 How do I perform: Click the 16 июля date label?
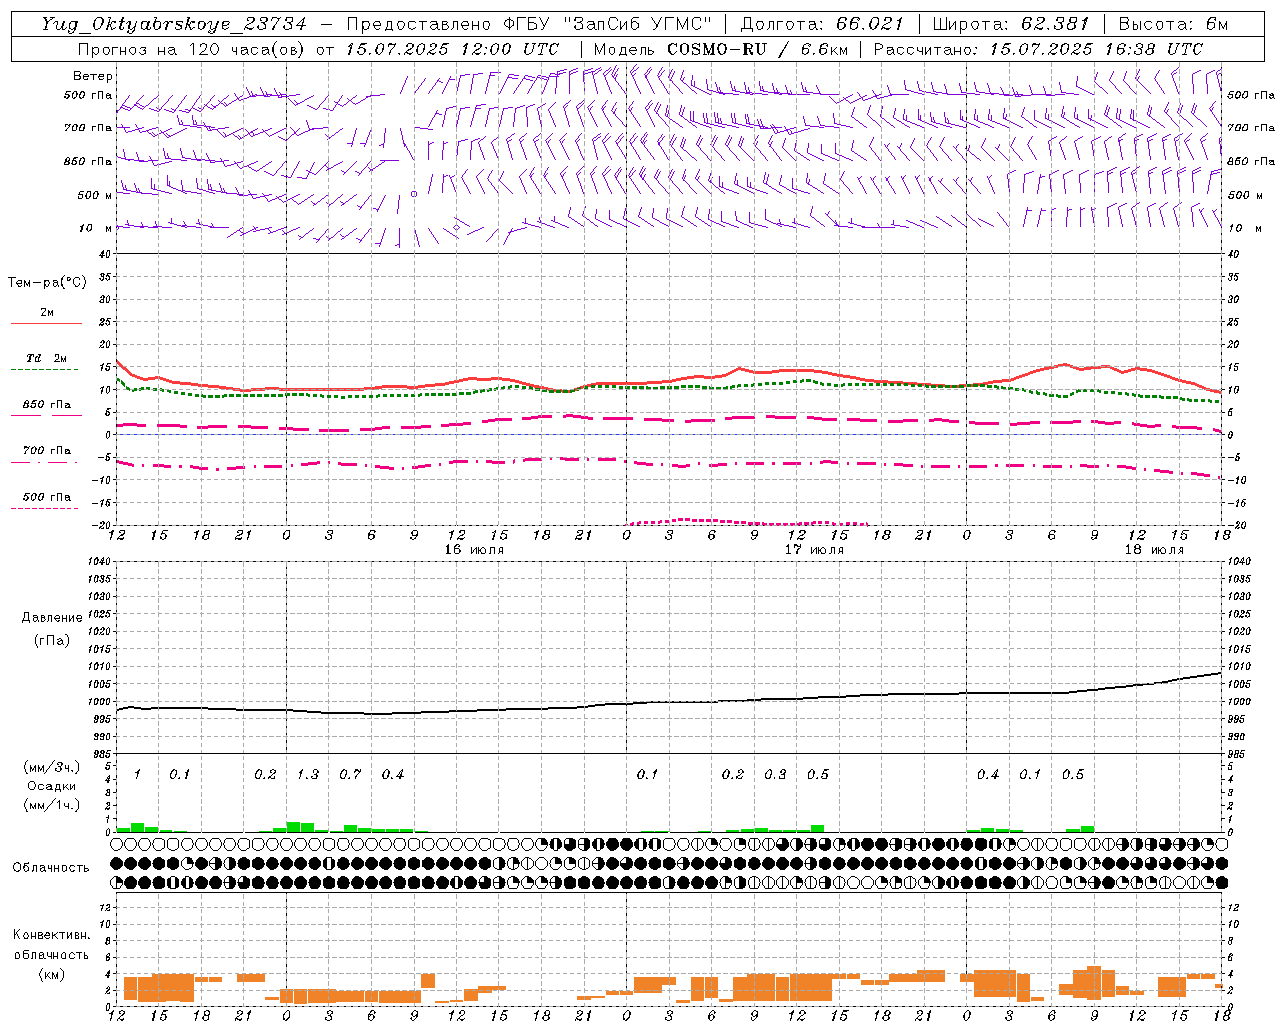pyautogui.click(x=474, y=550)
